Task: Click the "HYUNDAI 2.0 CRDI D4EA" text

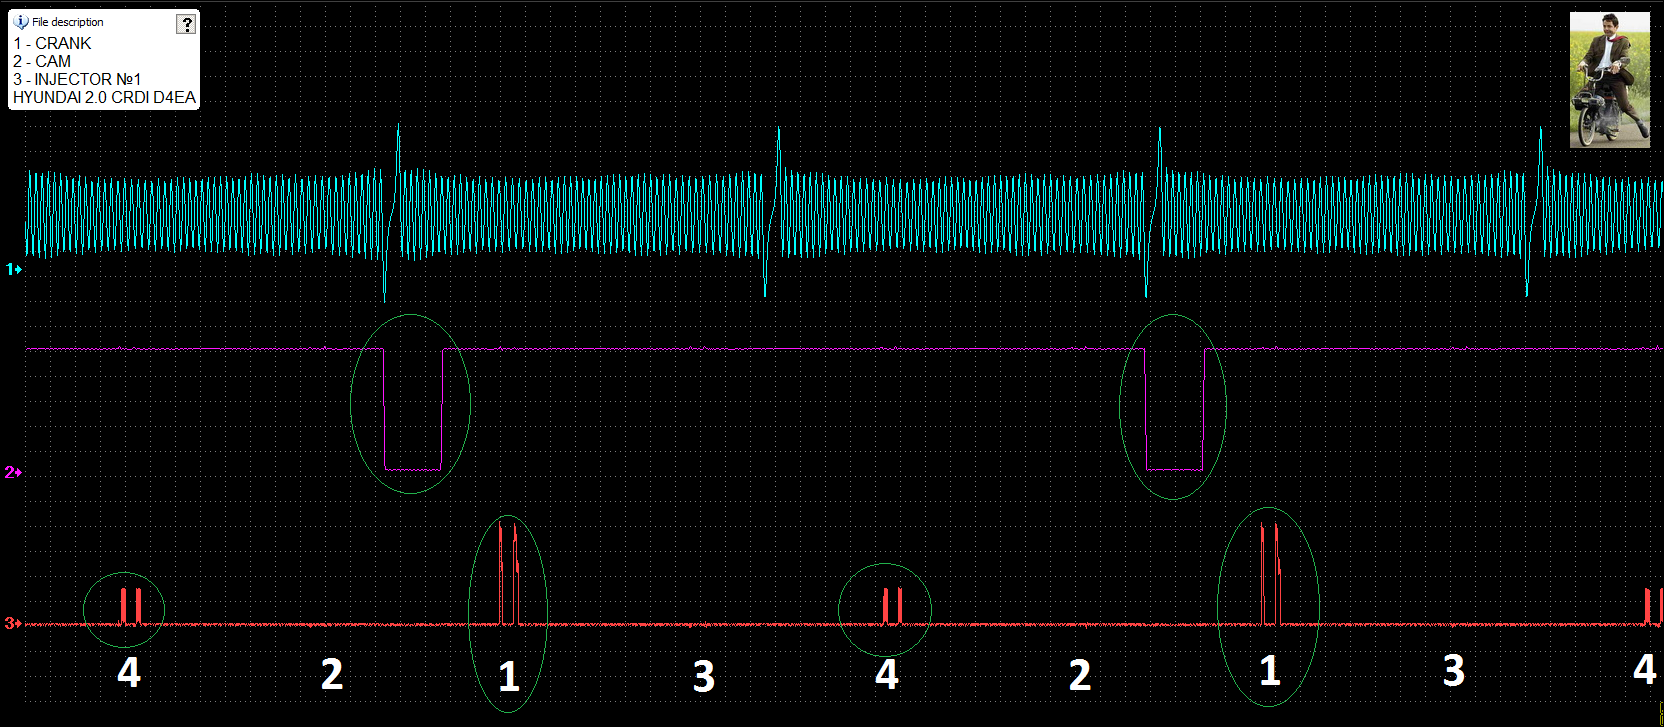Action: (x=104, y=98)
